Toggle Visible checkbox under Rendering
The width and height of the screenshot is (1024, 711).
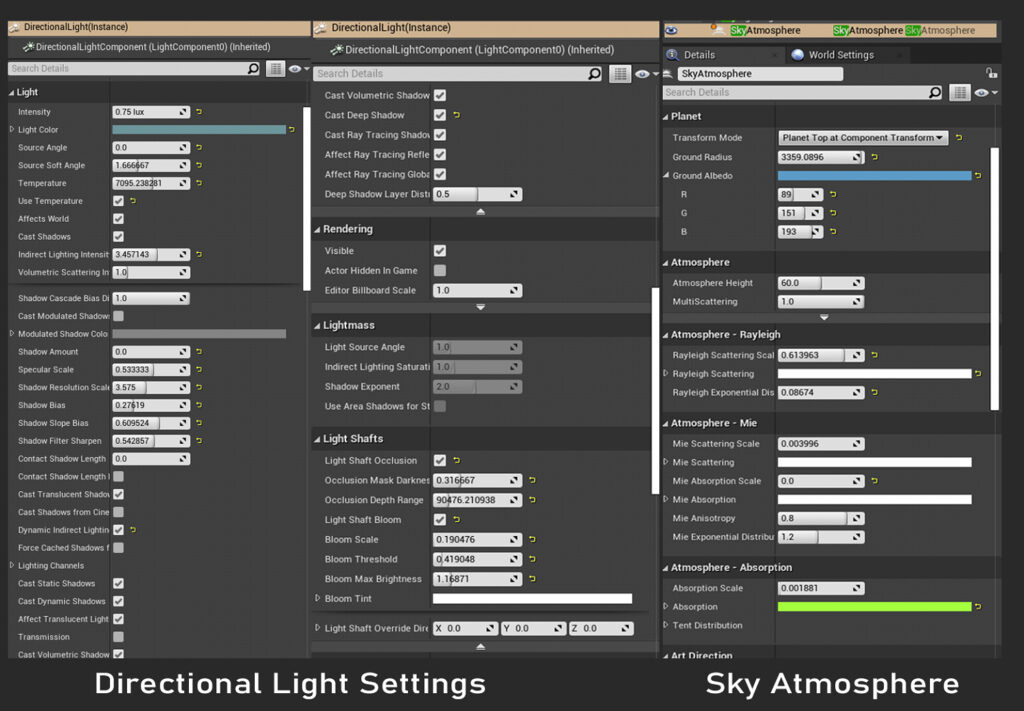(440, 251)
